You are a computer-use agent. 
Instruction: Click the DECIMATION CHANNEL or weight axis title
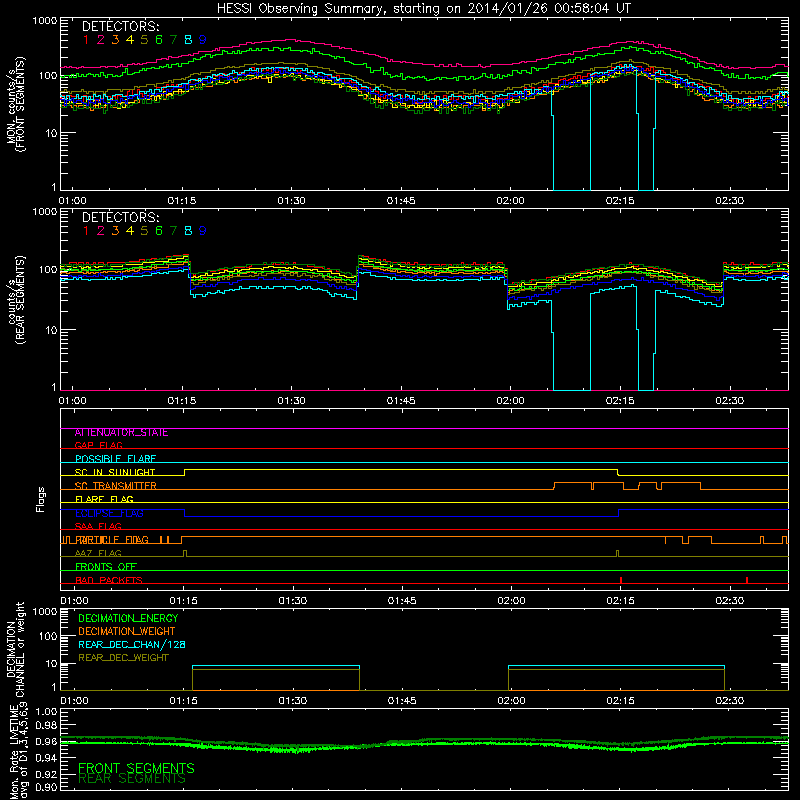tap(15, 649)
